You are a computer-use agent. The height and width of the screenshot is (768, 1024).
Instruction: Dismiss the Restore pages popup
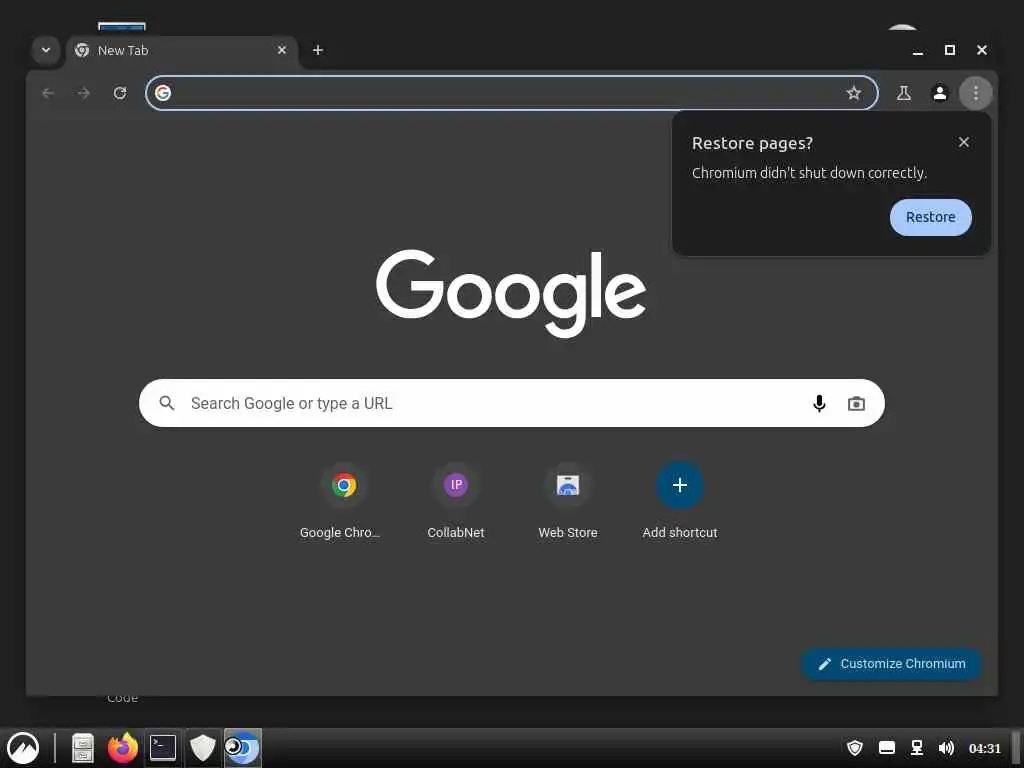point(964,142)
